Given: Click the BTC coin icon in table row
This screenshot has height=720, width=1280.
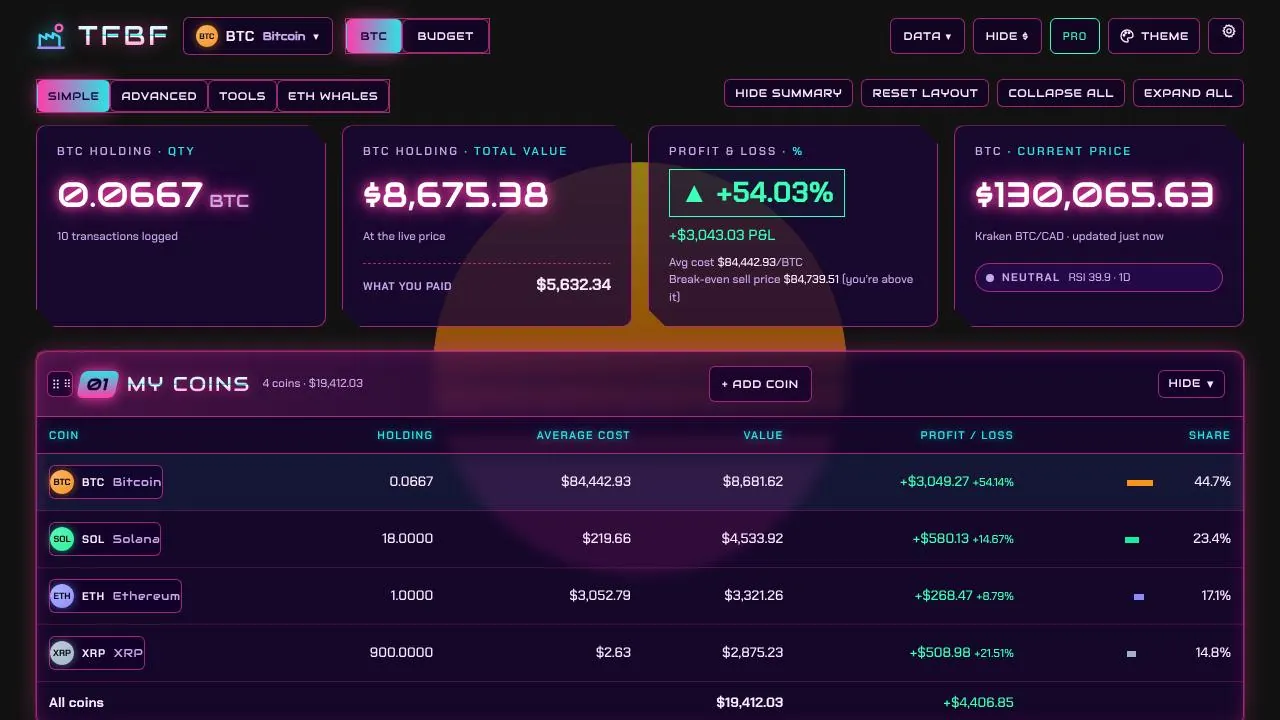Looking at the screenshot, I should (x=62, y=482).
